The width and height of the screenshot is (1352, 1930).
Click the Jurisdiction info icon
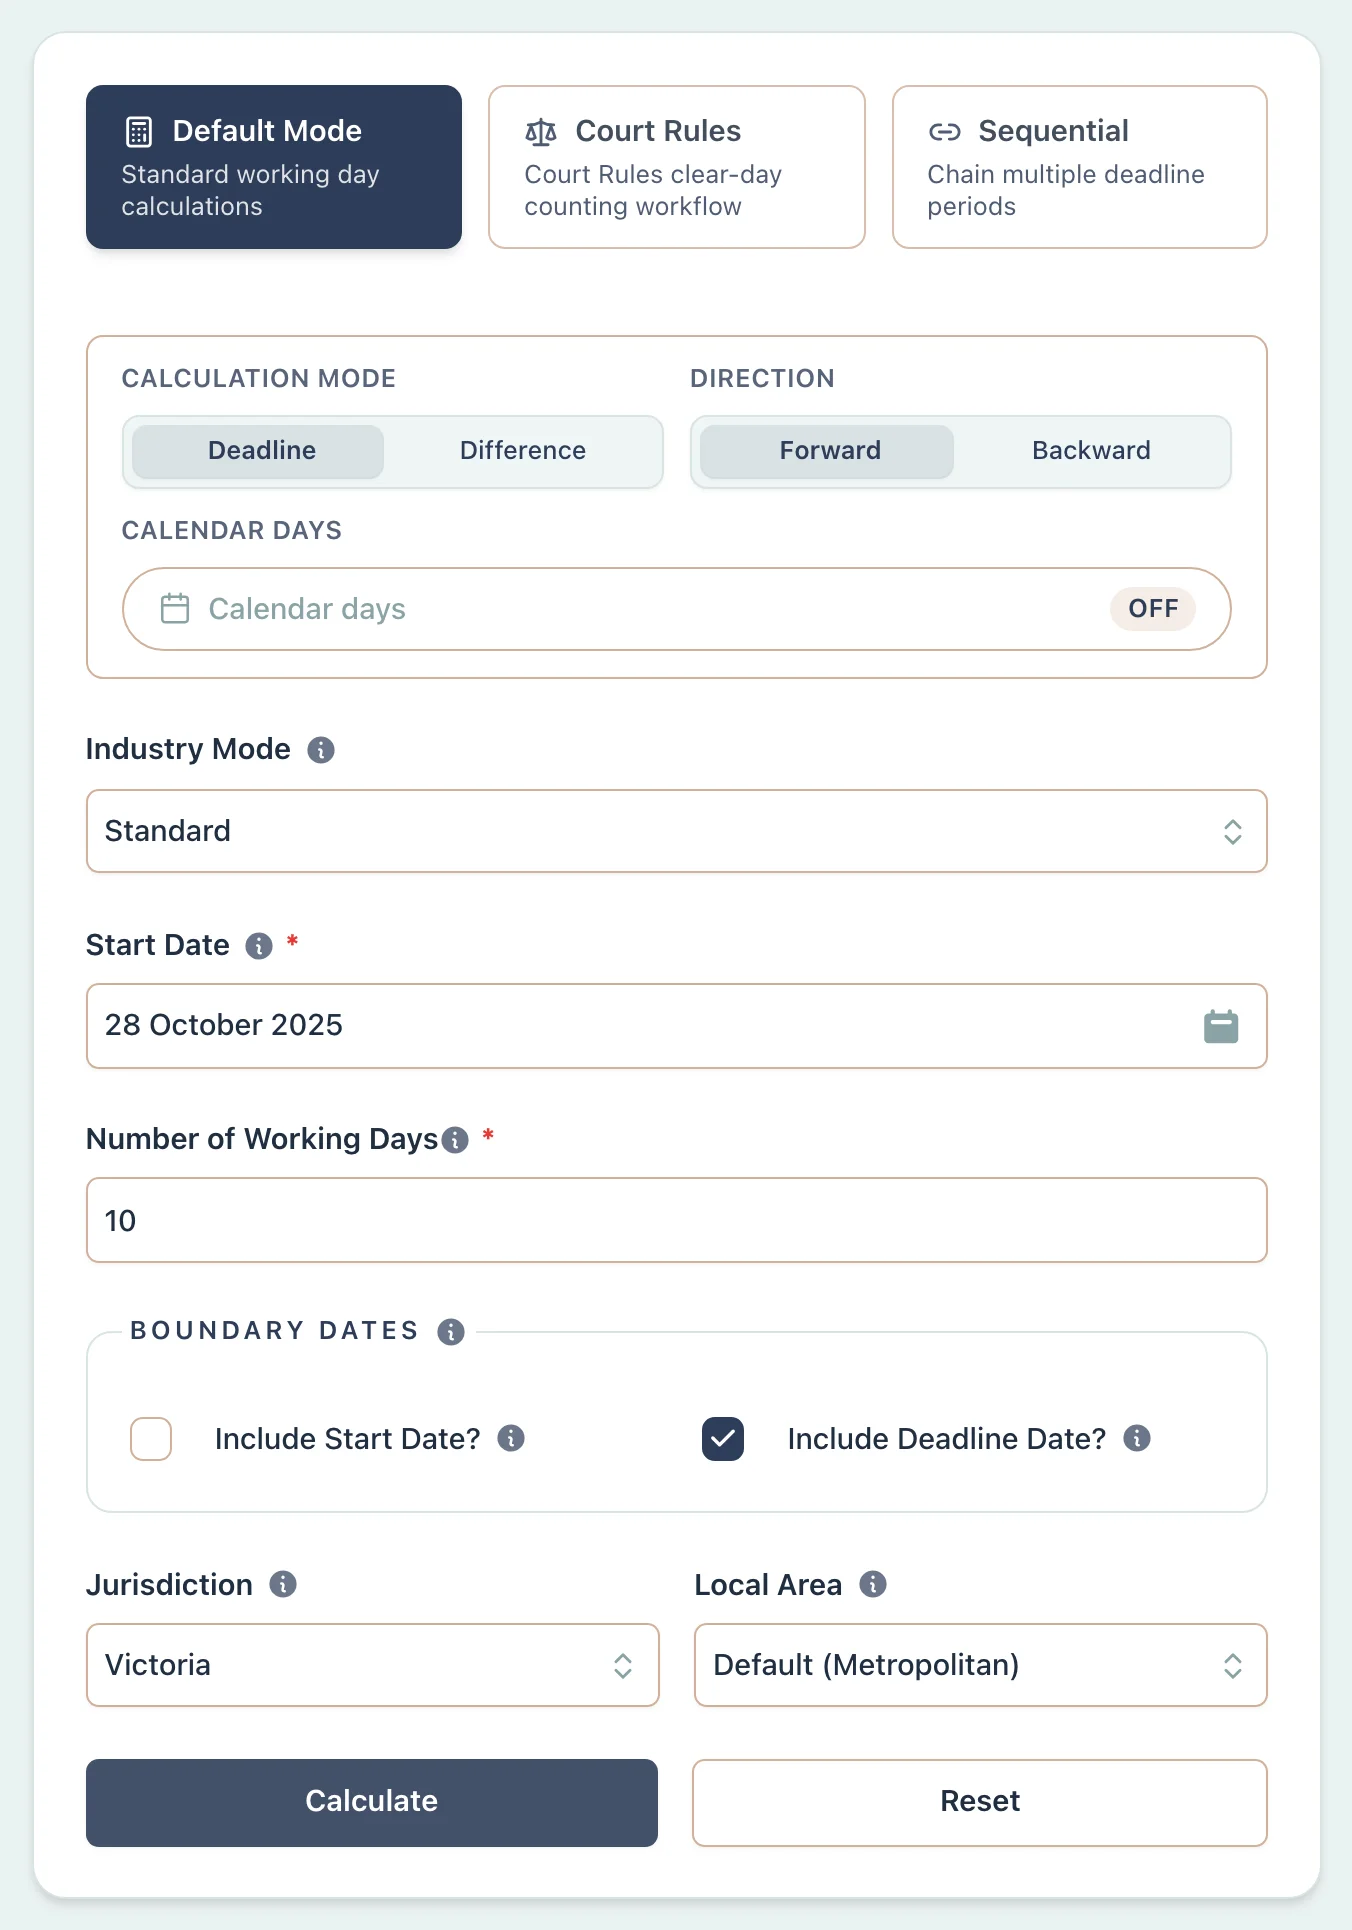(x=283, y=1585)
